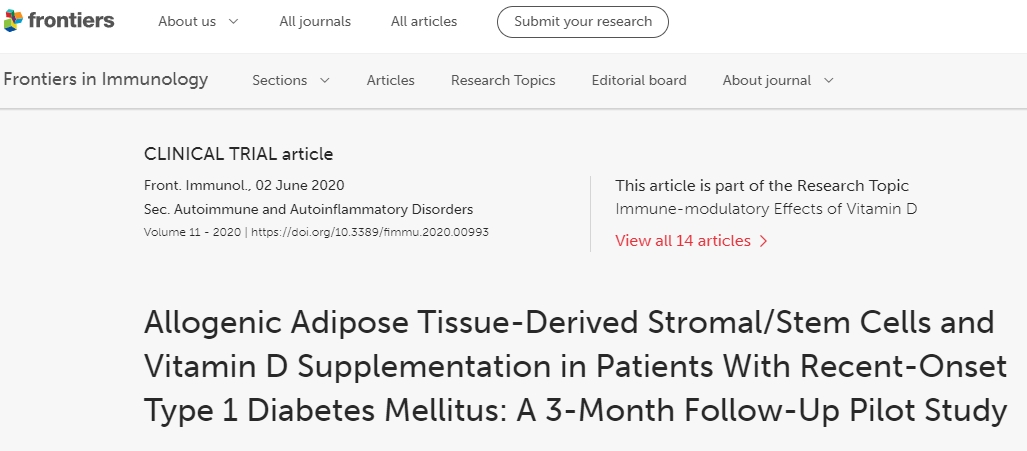Expand the About journal chevron
Screen dimensions: 1027x451
click(828, 81)
